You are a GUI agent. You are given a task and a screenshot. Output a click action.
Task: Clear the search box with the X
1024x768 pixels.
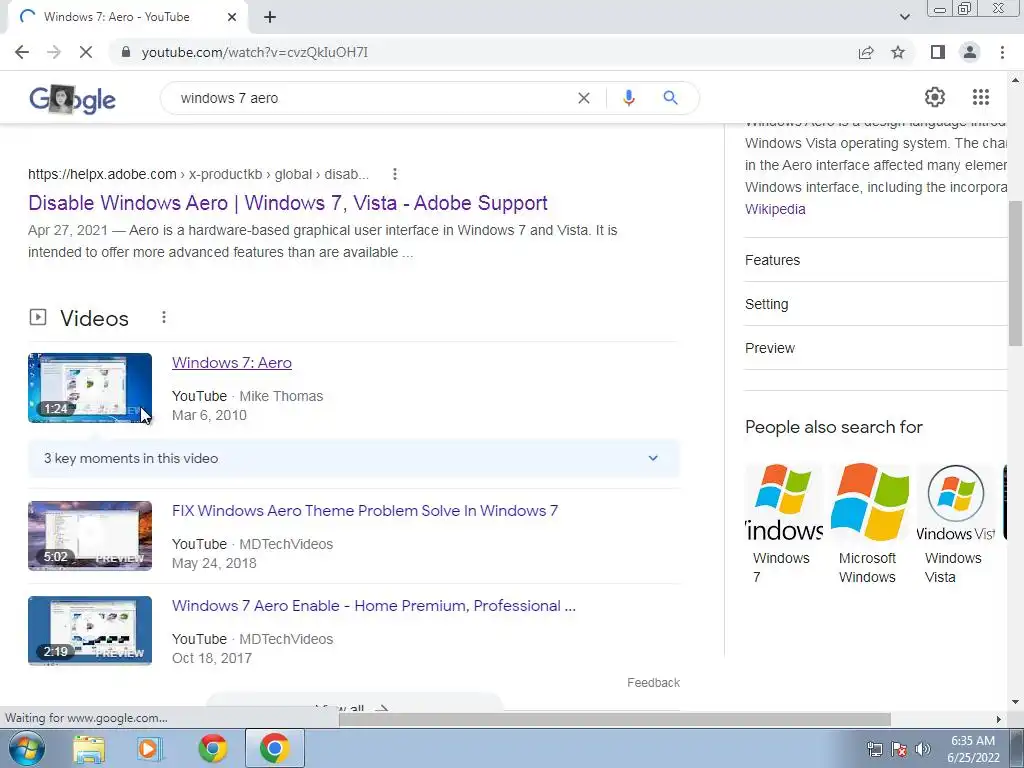[584, 98]
